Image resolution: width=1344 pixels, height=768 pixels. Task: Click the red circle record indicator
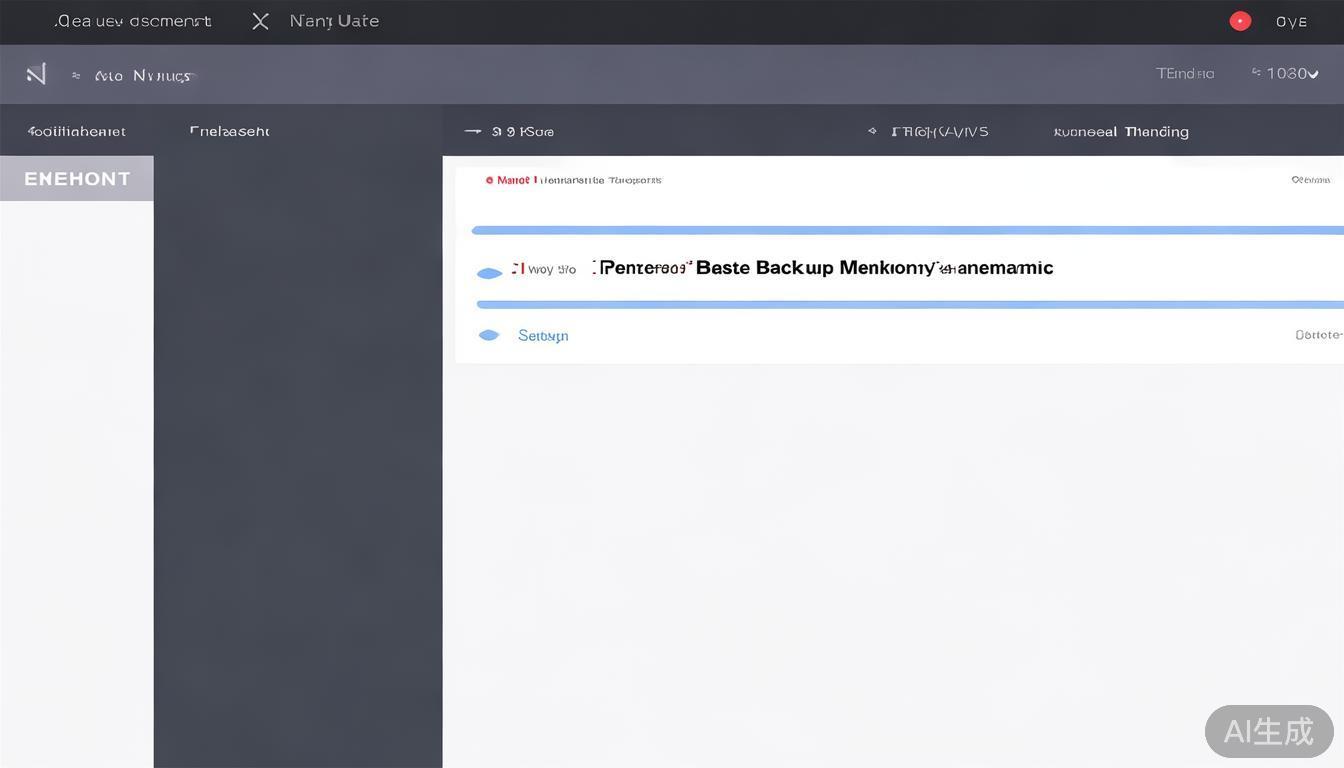pyautogui.click(x=1240, y=21)
